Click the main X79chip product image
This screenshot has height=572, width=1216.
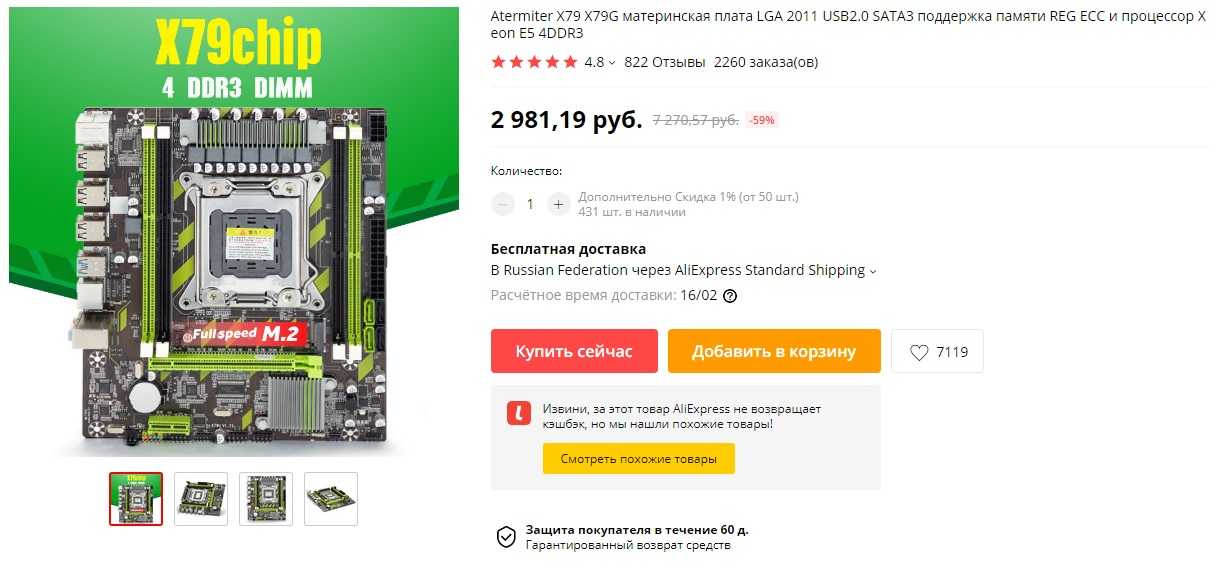(234, 233)
